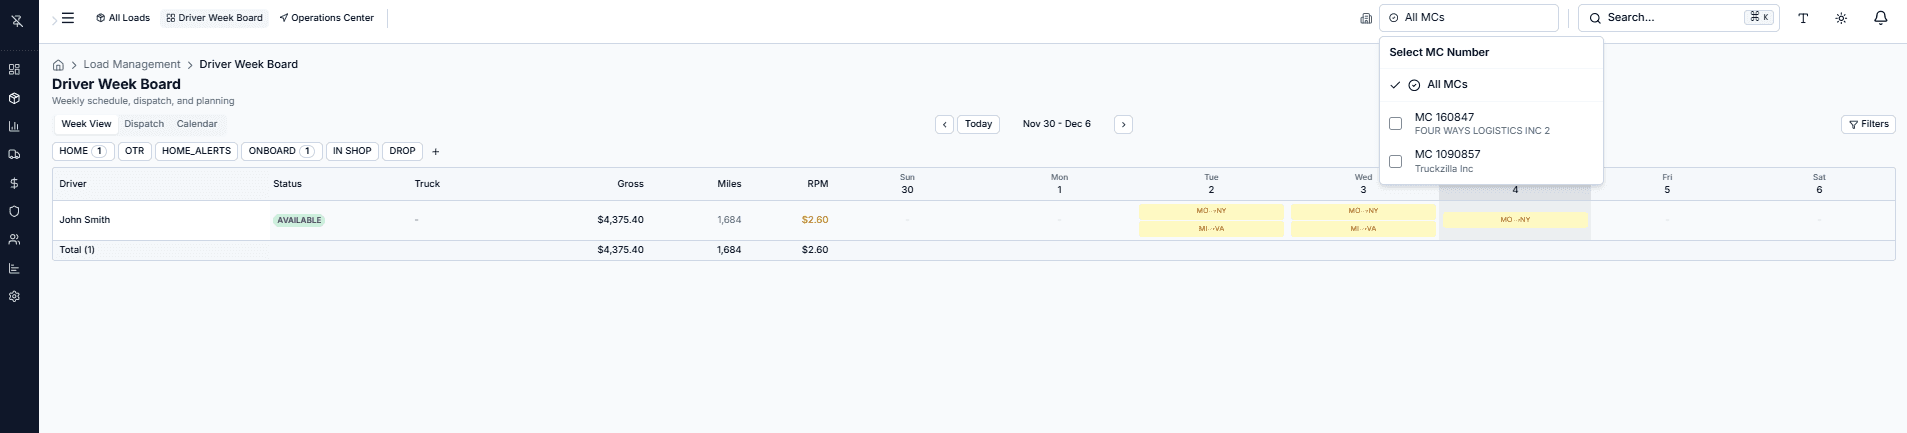Click the Today button
Viewport: 1907px width, 433px height.
978,124
